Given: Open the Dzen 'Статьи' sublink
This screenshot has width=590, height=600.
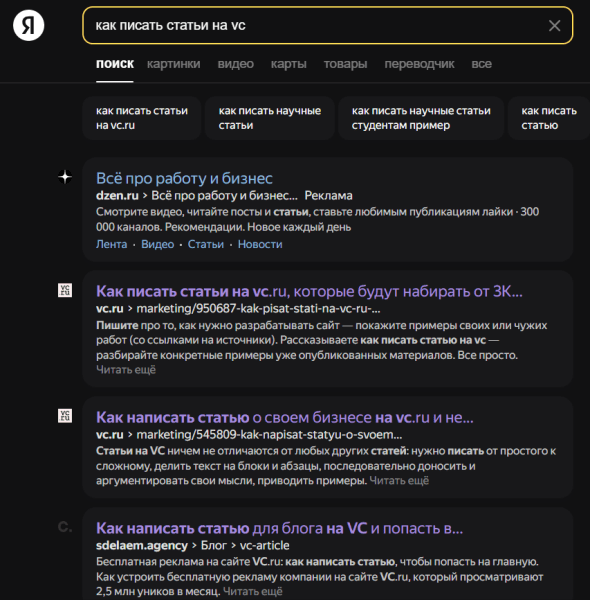Looking at the screenshot, I should click(x=206, y=244).
